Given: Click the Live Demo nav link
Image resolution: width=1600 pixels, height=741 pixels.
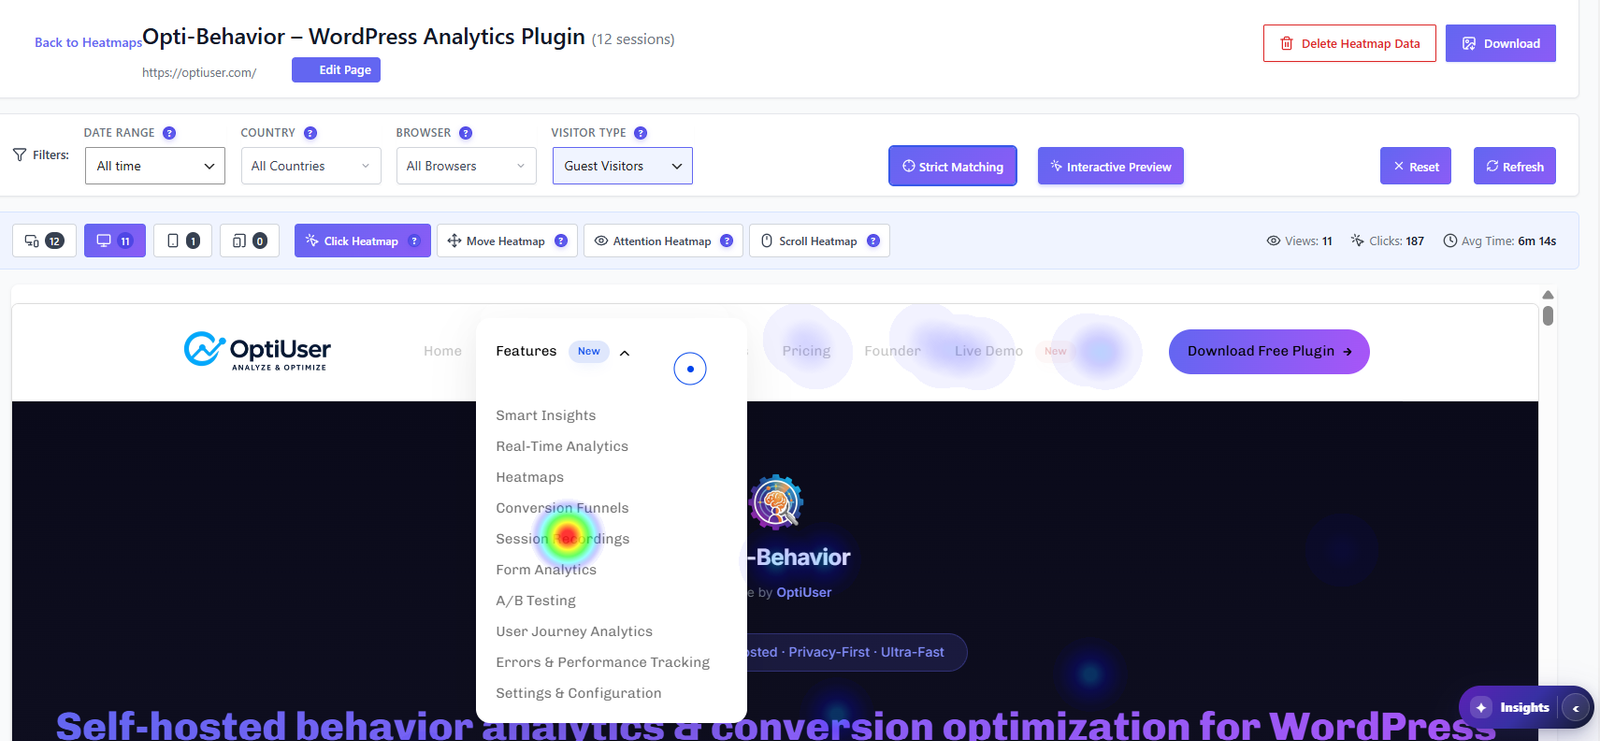Looking at the screenshot, I should [x=989, y=351].
